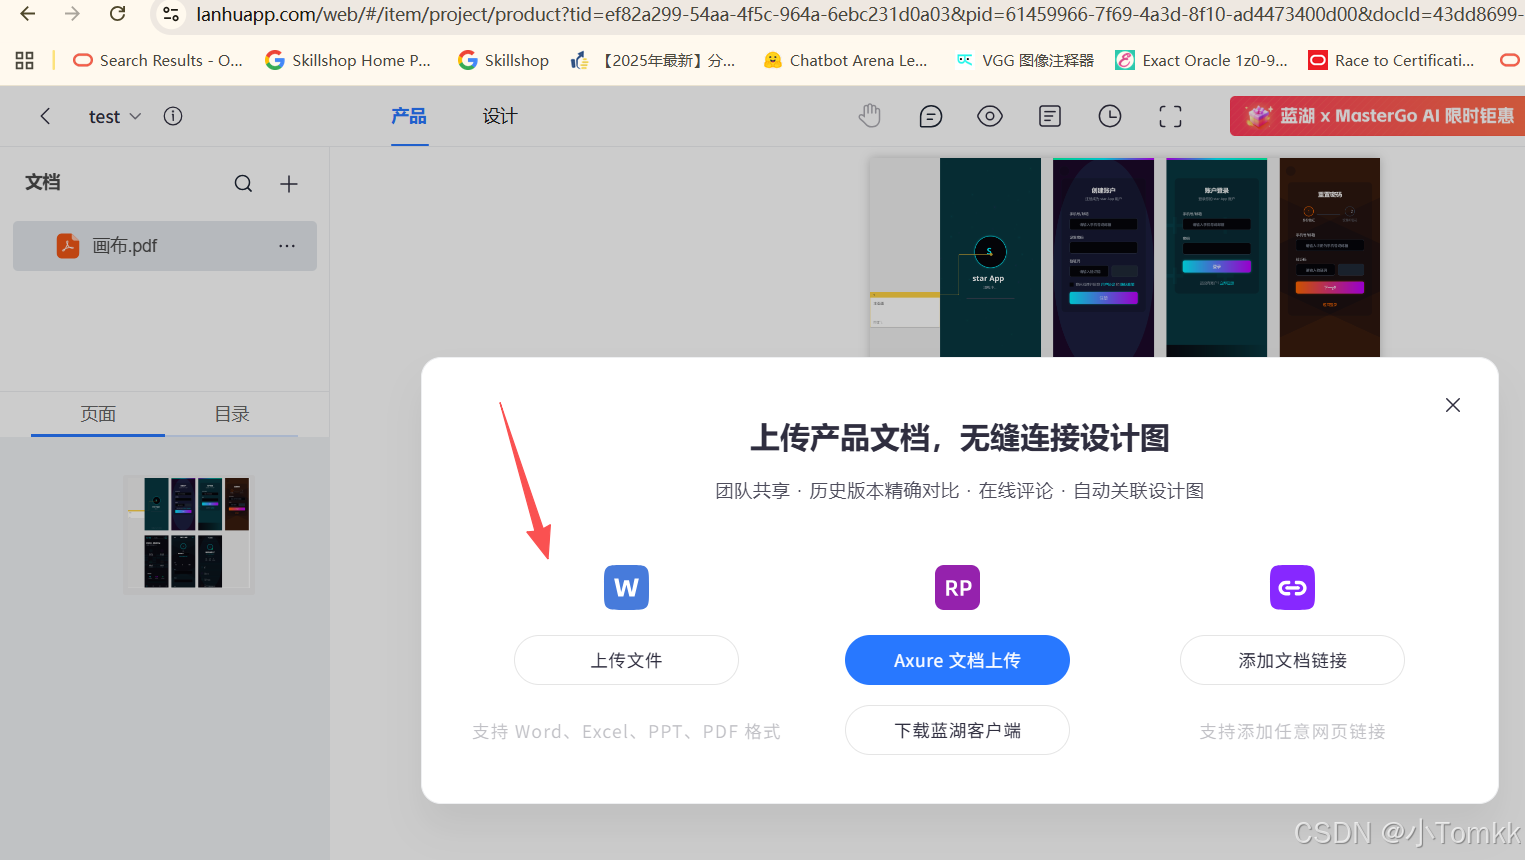Open Exact Oracle 1z0-9 bookmark
This screenshot has width=1525, height=860.
pyautogui.click(x=1202, y=60)
